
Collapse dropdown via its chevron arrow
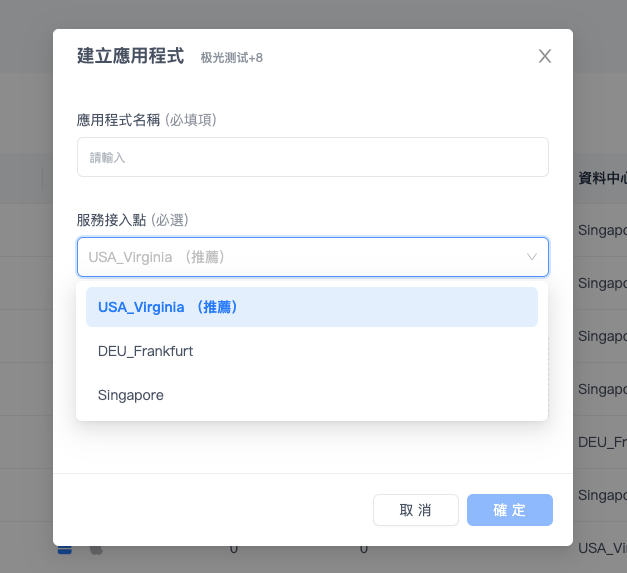(531, 257)
